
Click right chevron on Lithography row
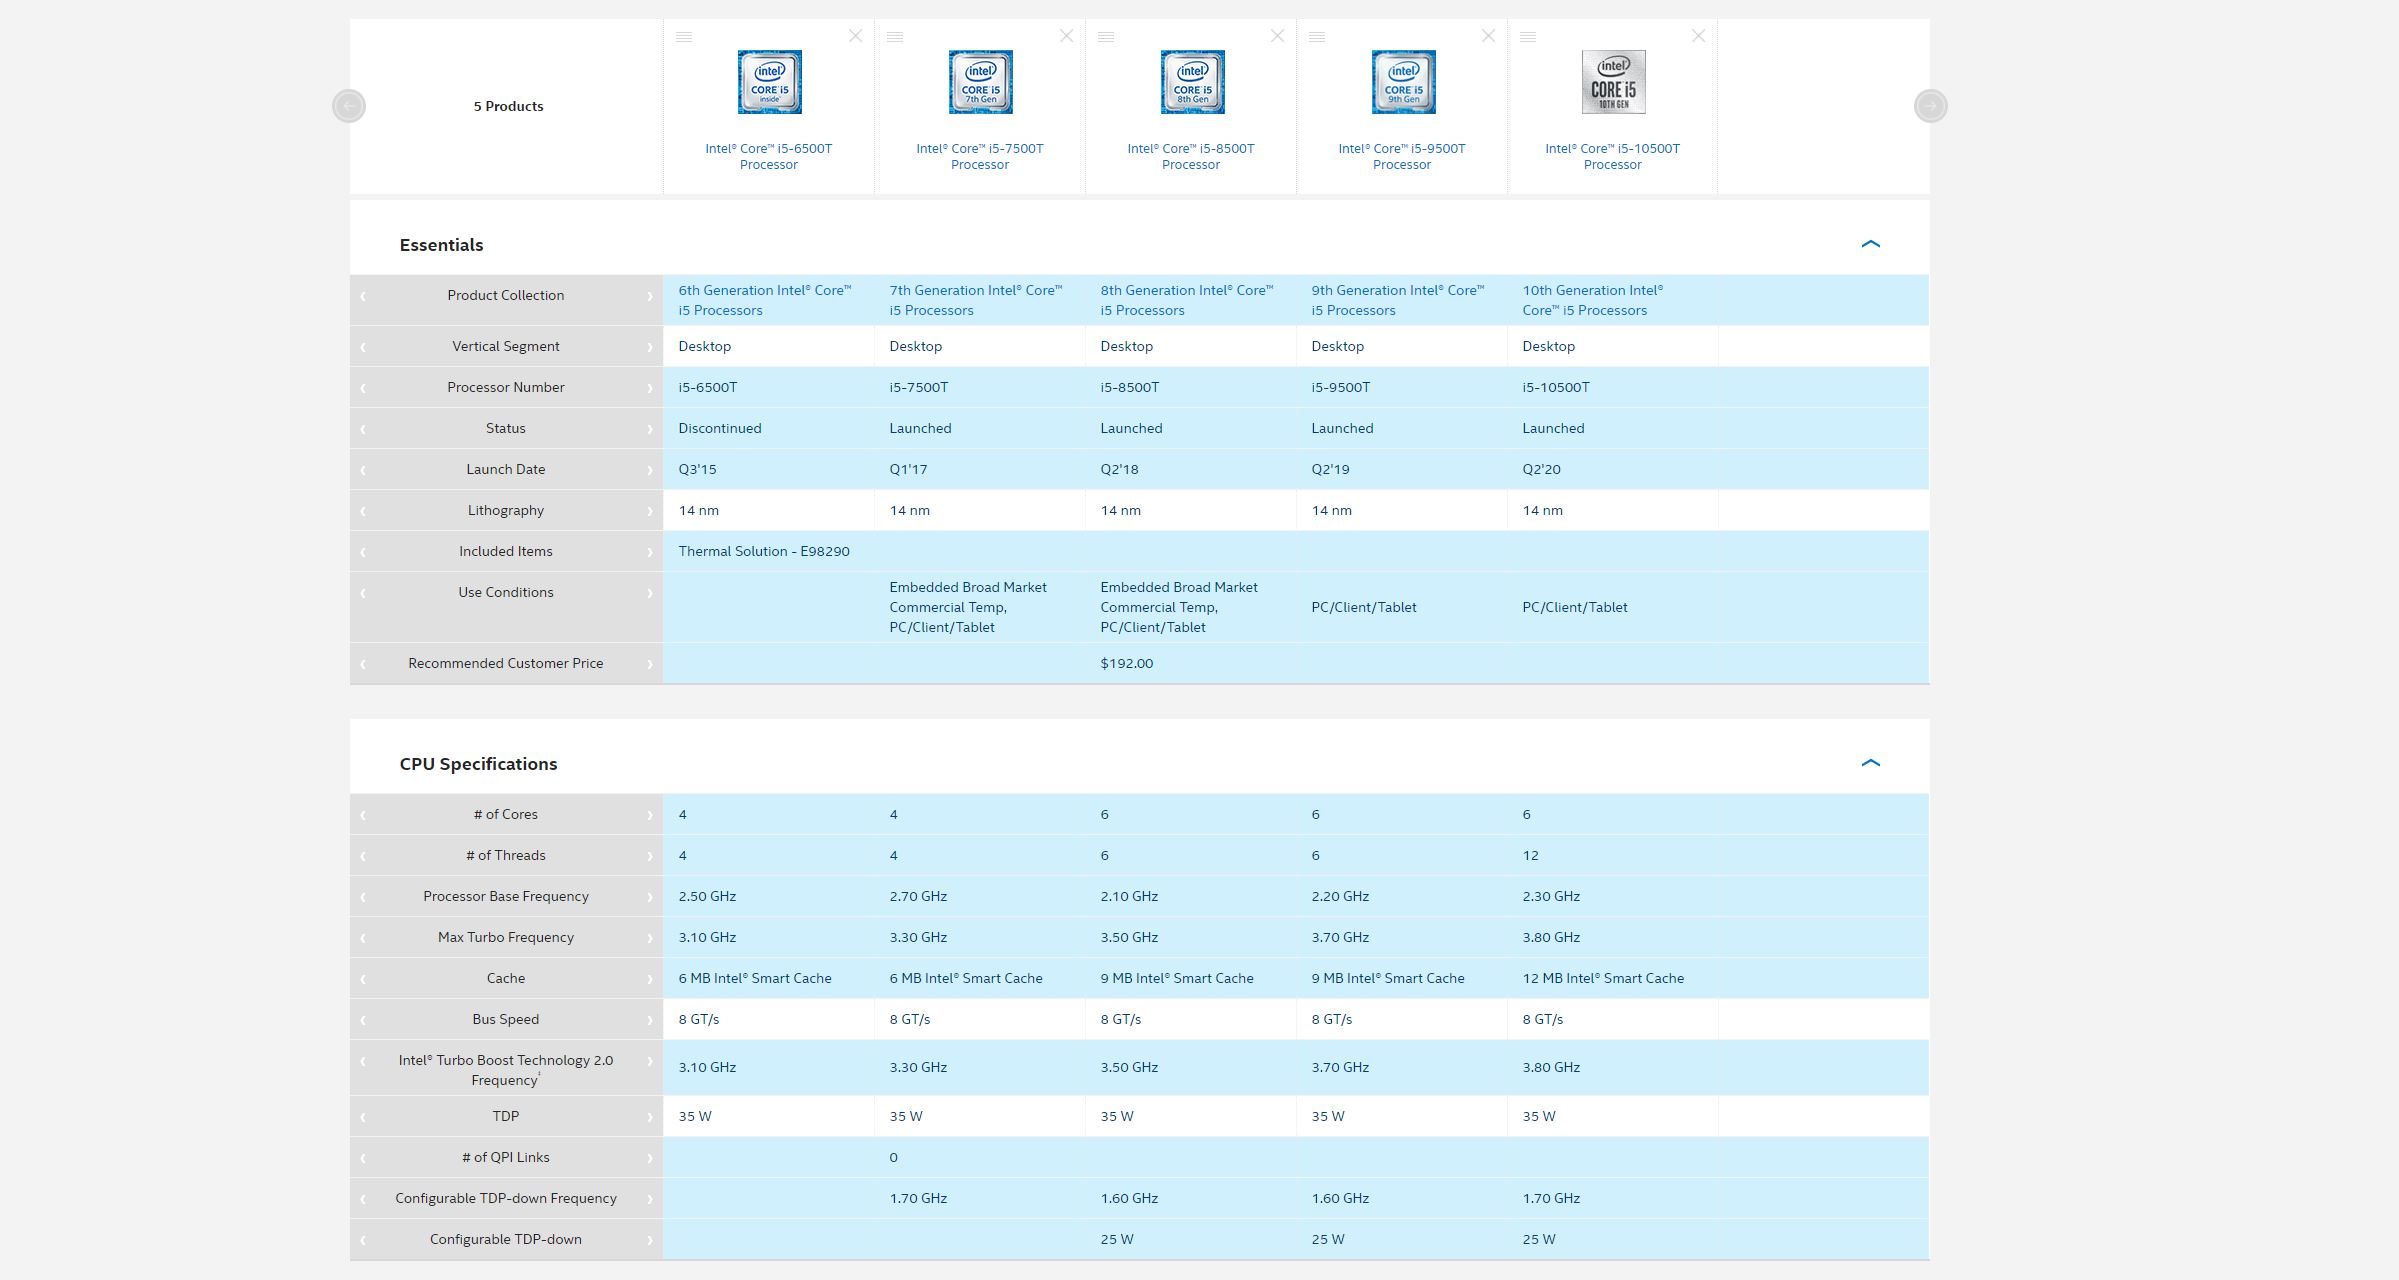[650, 511]
